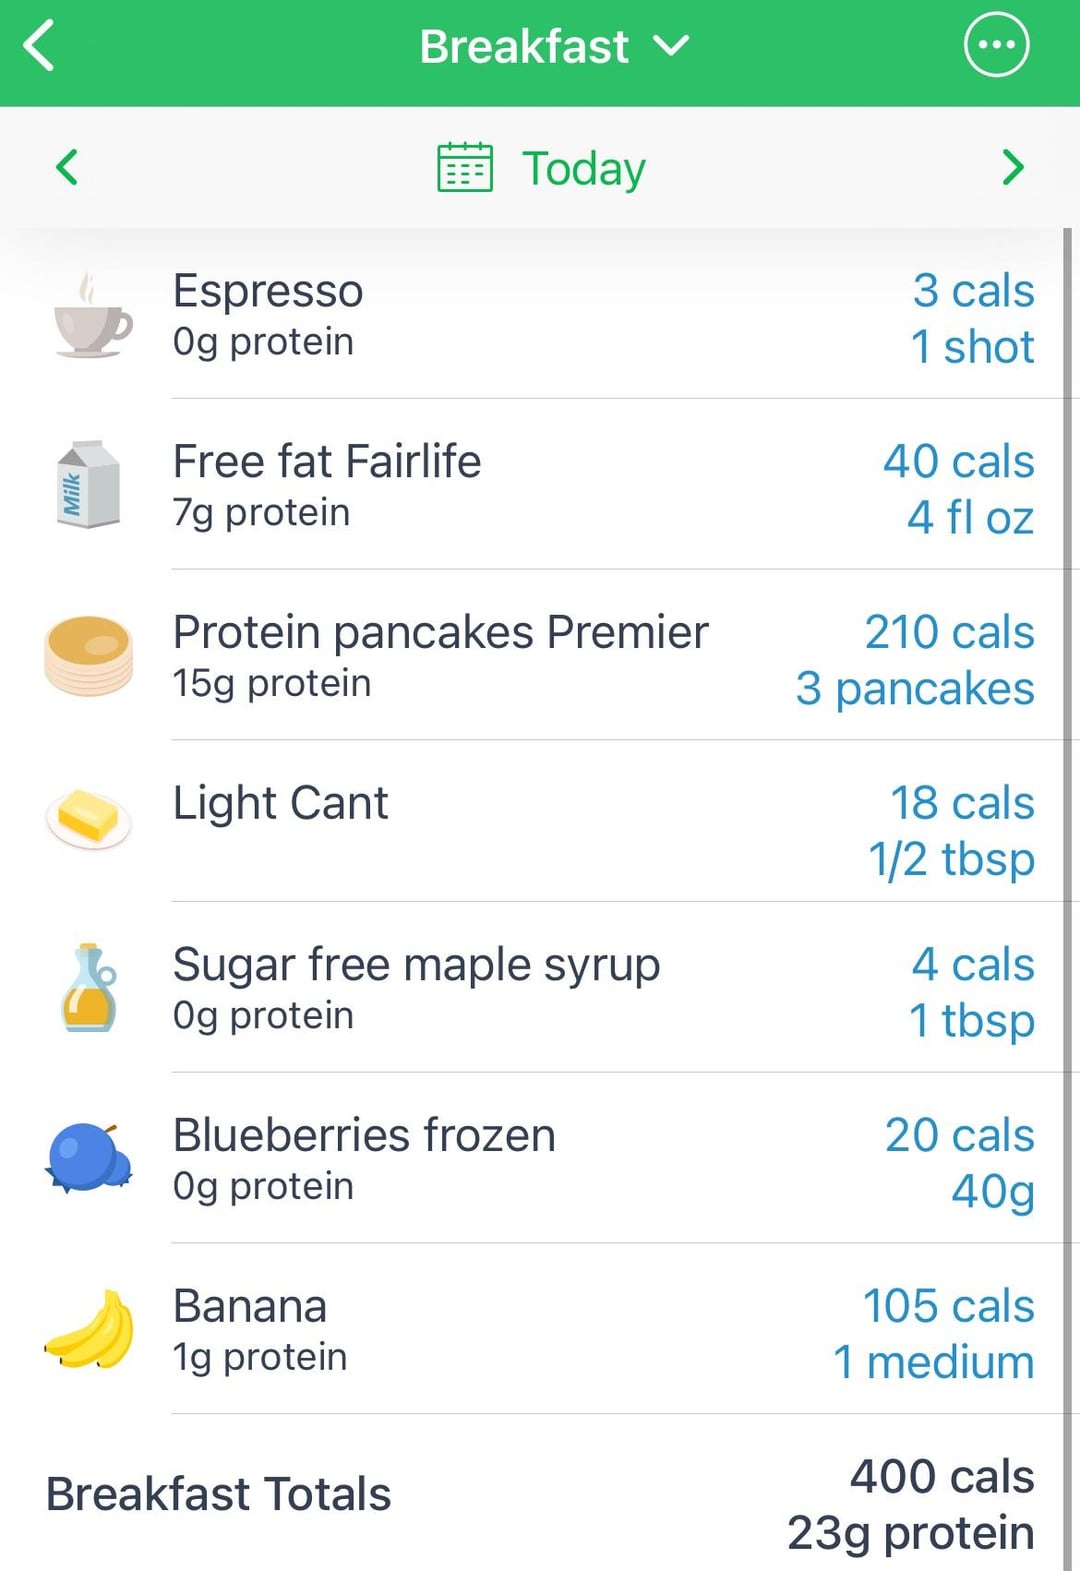The image size is (1080, 1571).
Task: Open the more options ellipsis menu
Action: tap(996, 45)
